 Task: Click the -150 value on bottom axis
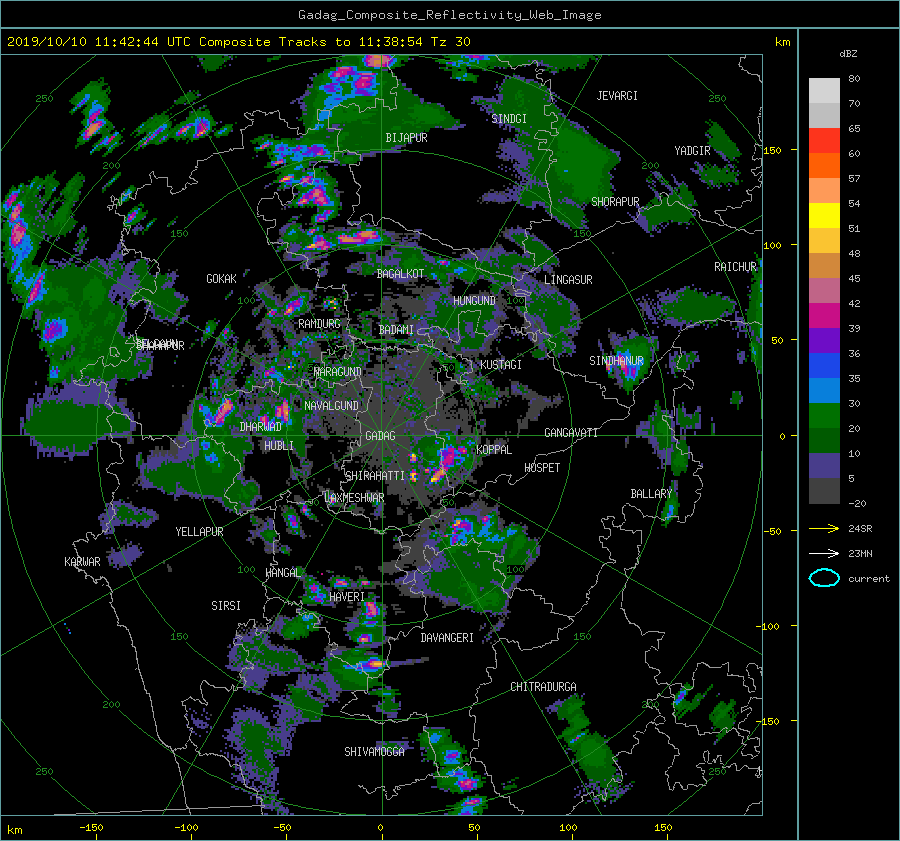point(91,827)
